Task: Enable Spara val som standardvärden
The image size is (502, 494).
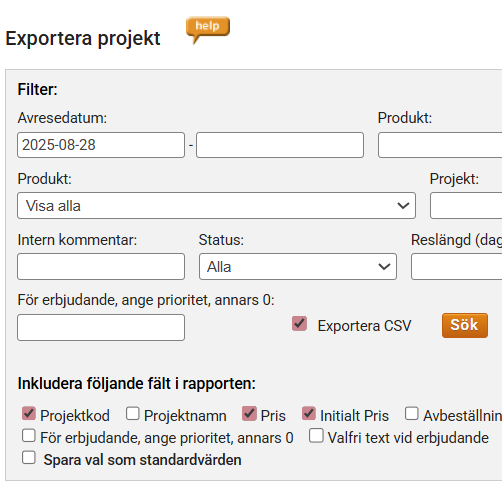Action: click(x=29, y=457)
